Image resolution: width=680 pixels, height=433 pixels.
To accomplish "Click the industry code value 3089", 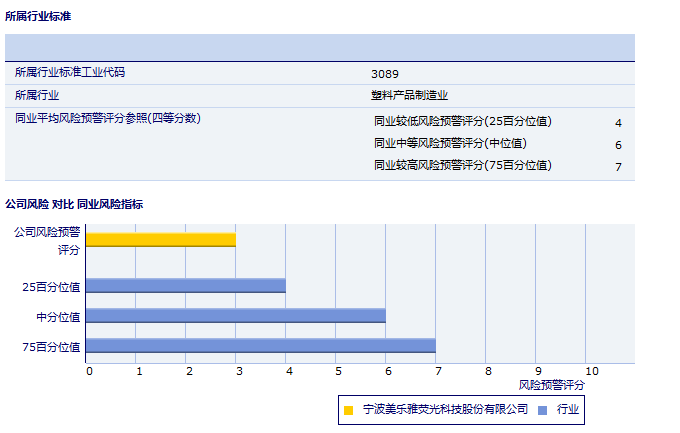I will (x=384, y=74).
